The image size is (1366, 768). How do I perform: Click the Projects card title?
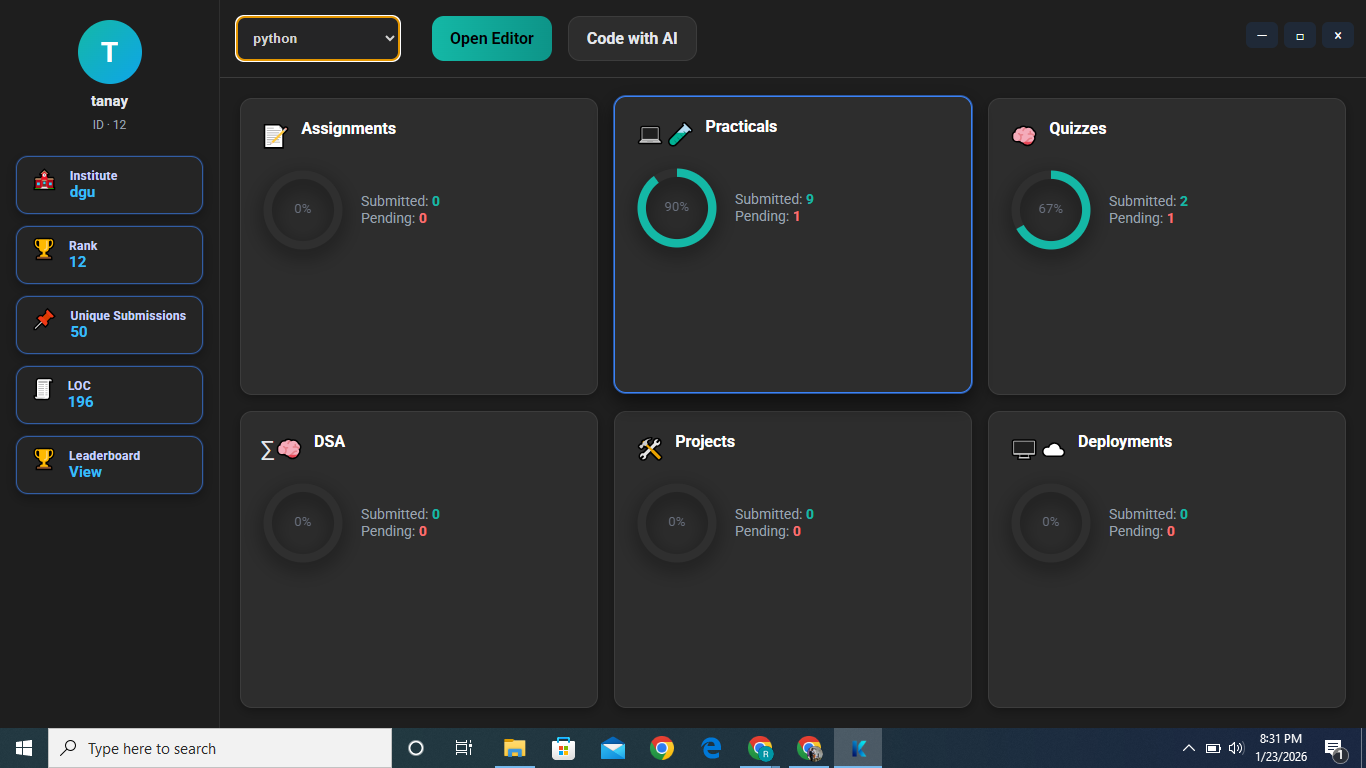coord(705,441)
